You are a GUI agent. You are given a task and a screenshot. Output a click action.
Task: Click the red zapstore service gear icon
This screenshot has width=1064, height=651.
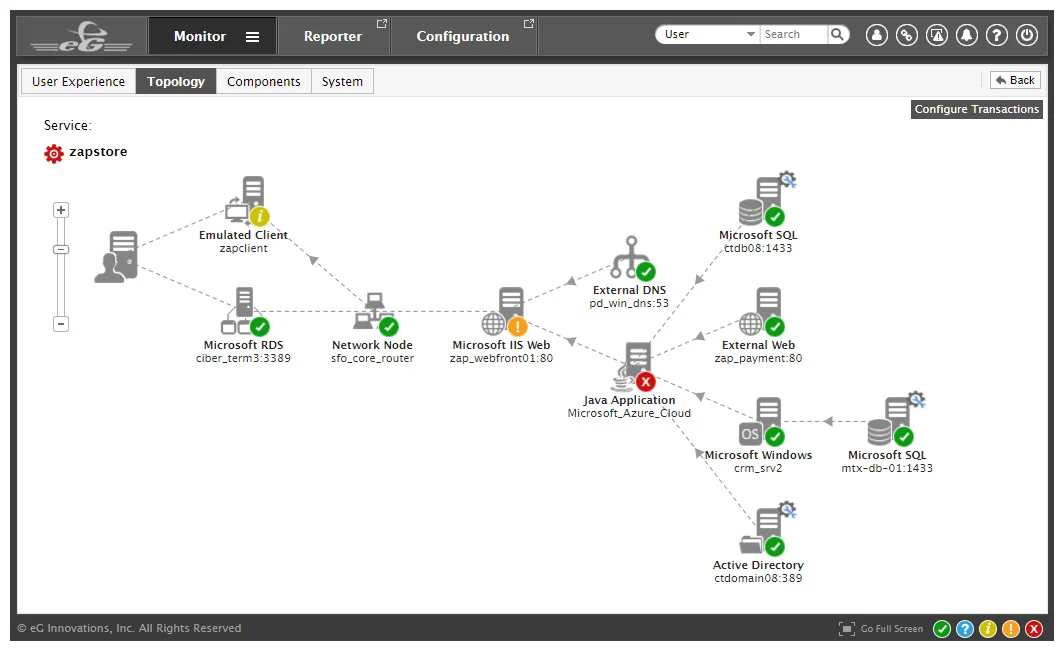(54, 153)
